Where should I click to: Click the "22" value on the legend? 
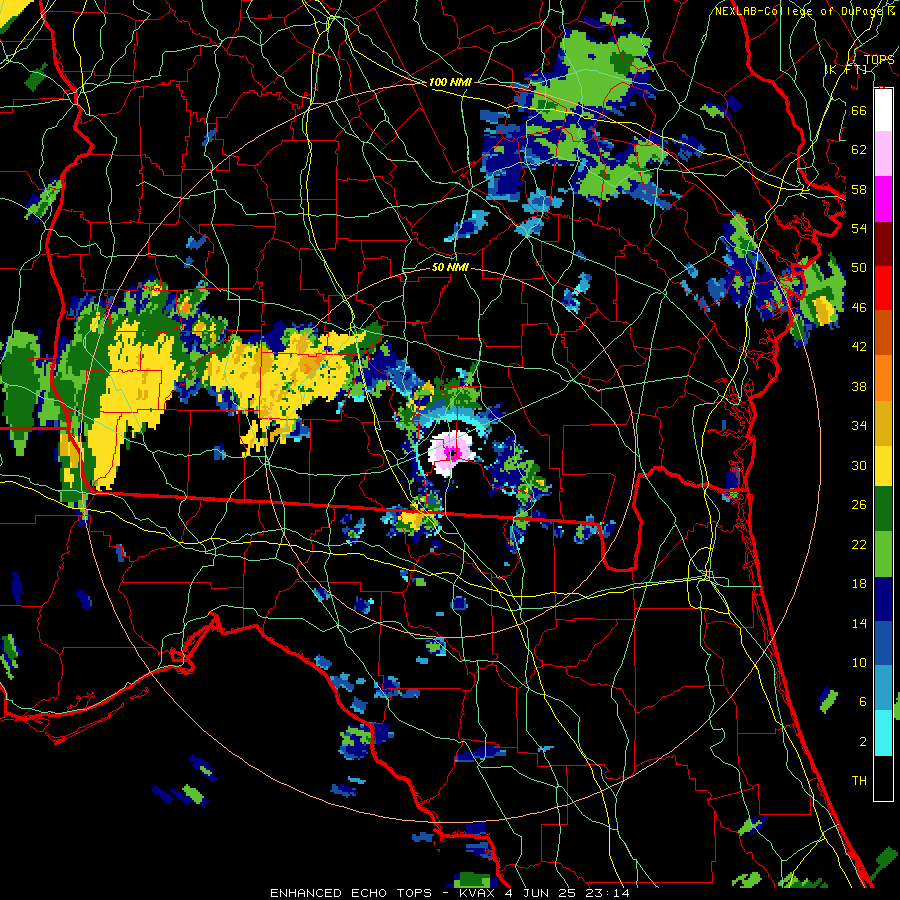click(x=859, y=544)
